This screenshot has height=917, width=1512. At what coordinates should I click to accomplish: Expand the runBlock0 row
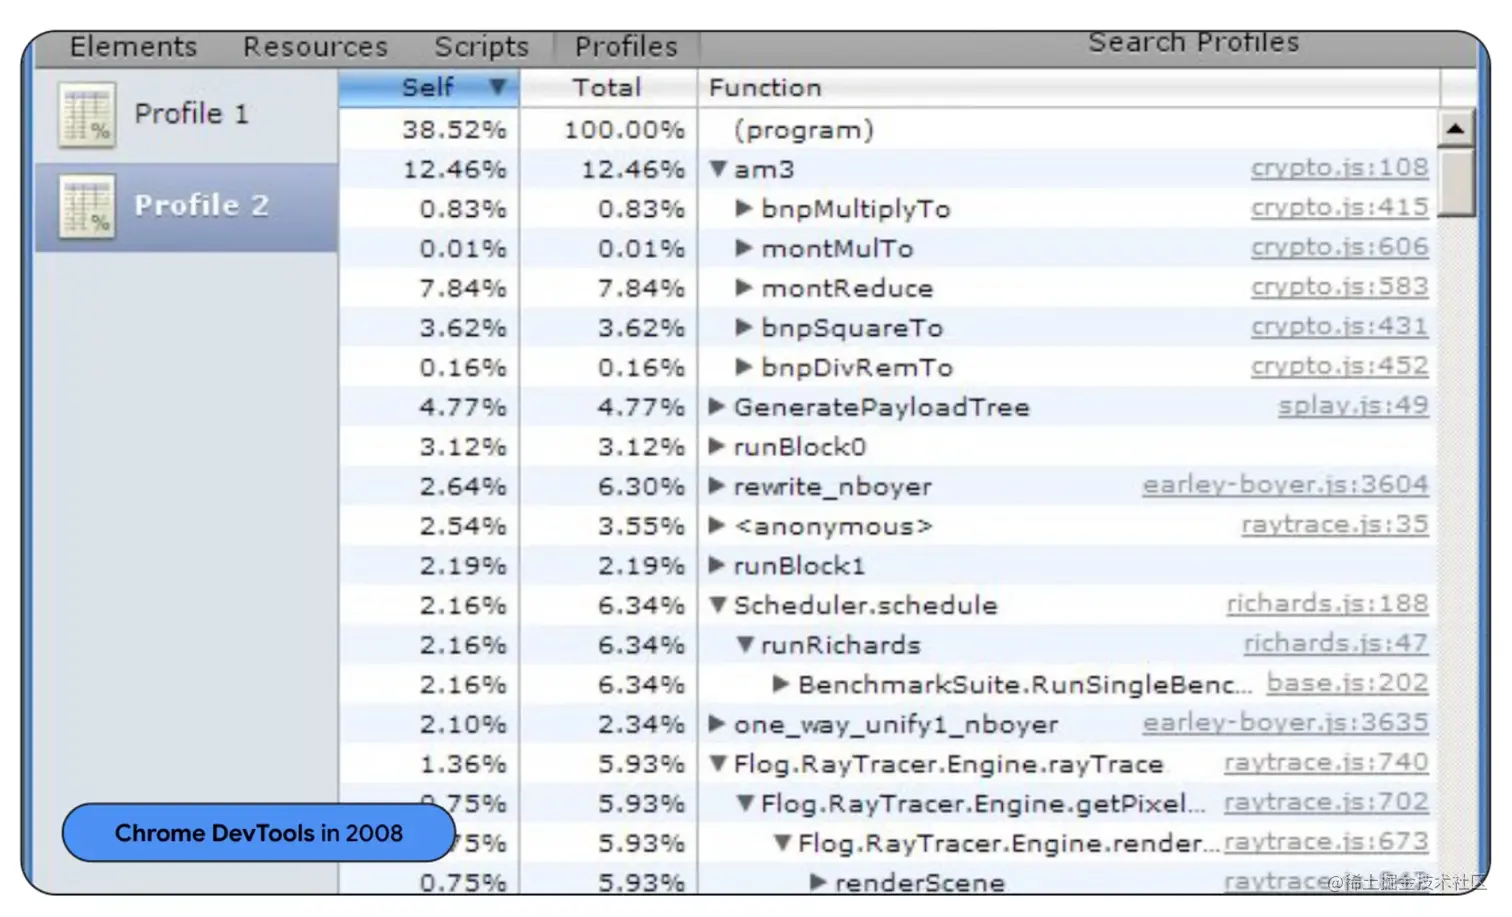(717, 446)
